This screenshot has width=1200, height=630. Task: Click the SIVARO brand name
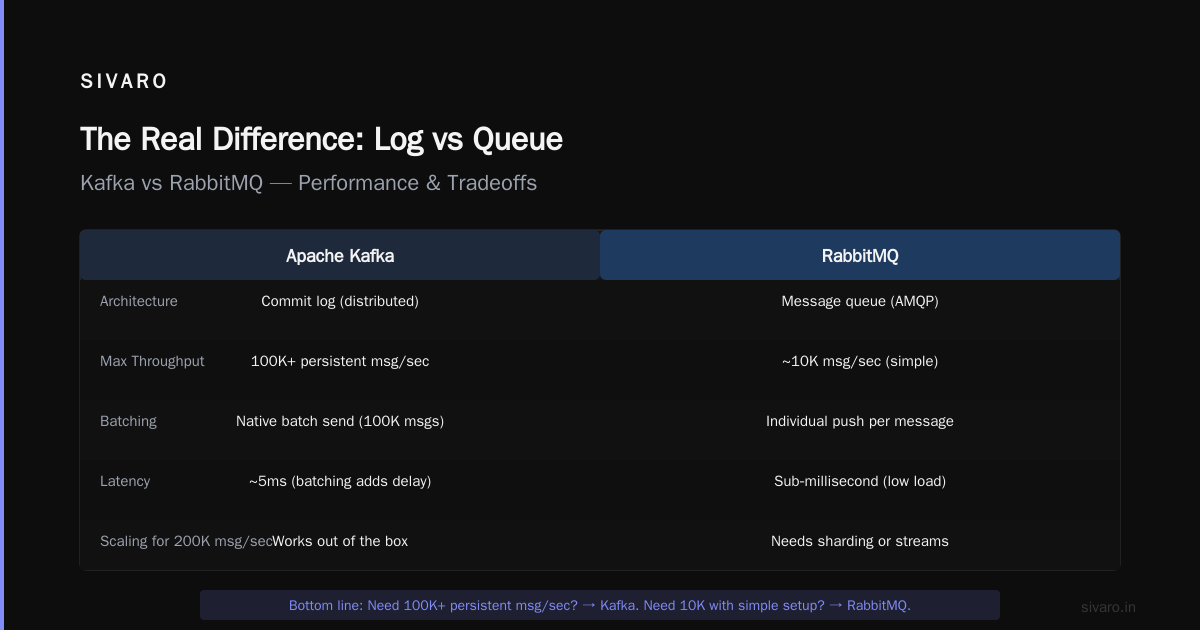[124, 82]
